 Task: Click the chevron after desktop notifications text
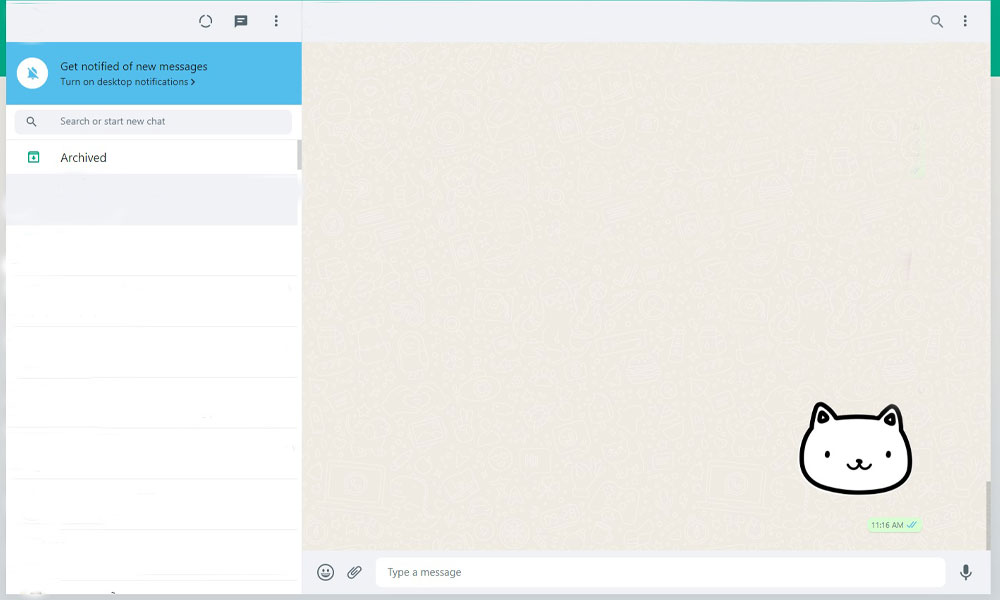click(x=193, y=82)
